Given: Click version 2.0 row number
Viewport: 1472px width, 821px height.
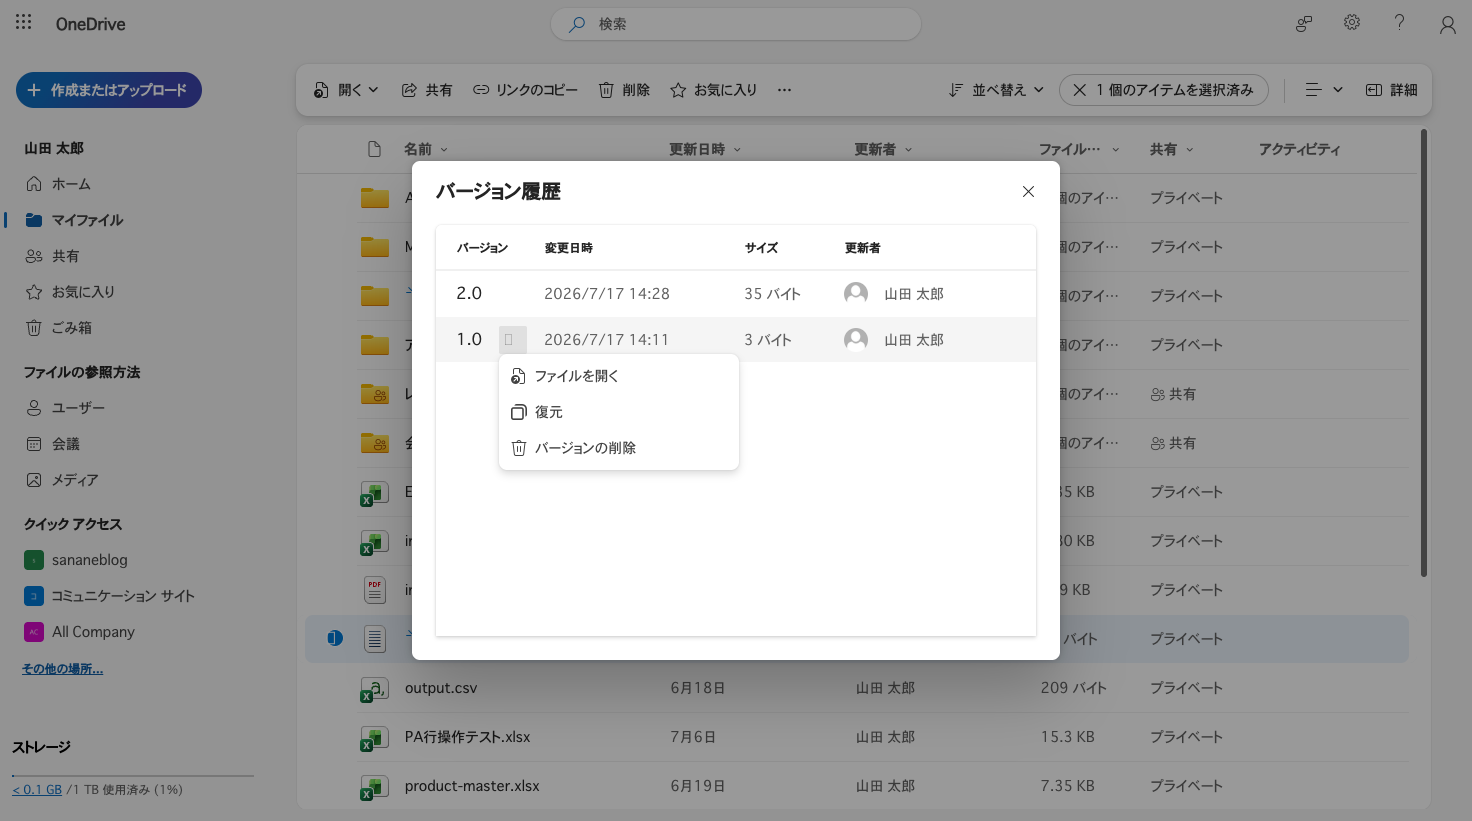Looking at the screenshot, I should click(x=469, y=293).
